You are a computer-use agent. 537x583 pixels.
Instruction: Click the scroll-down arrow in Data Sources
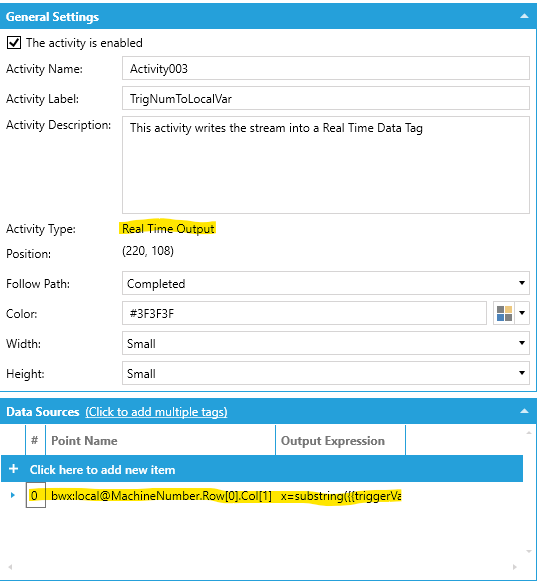coord(529,551)
